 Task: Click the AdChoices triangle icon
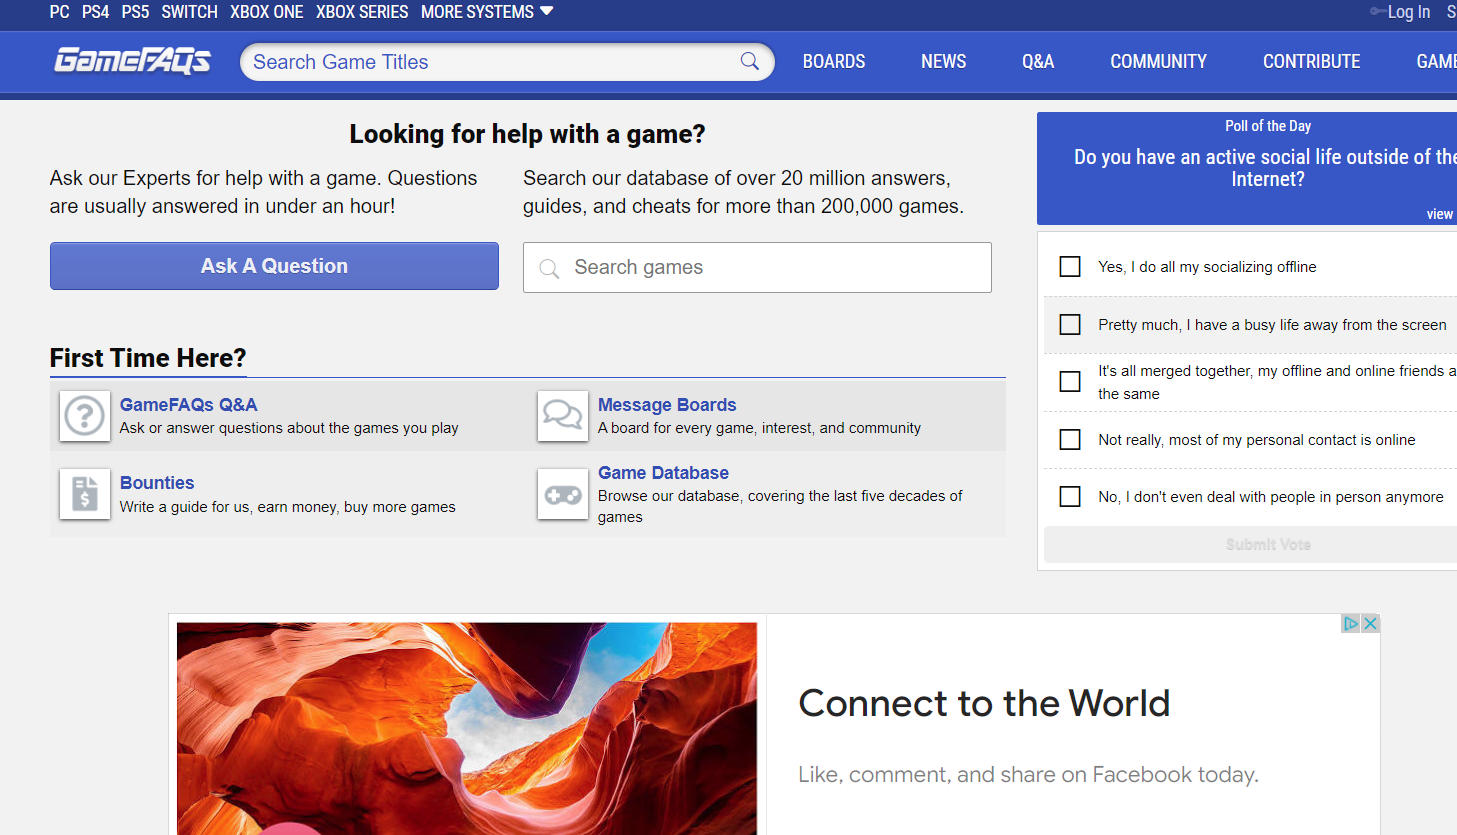click(x=1351, y=624)
